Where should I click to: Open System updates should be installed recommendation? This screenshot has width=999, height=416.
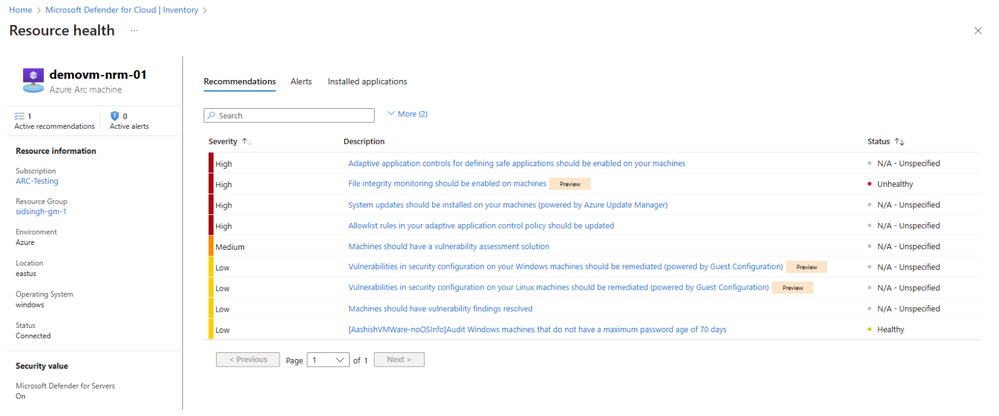[x=508, y=204]
